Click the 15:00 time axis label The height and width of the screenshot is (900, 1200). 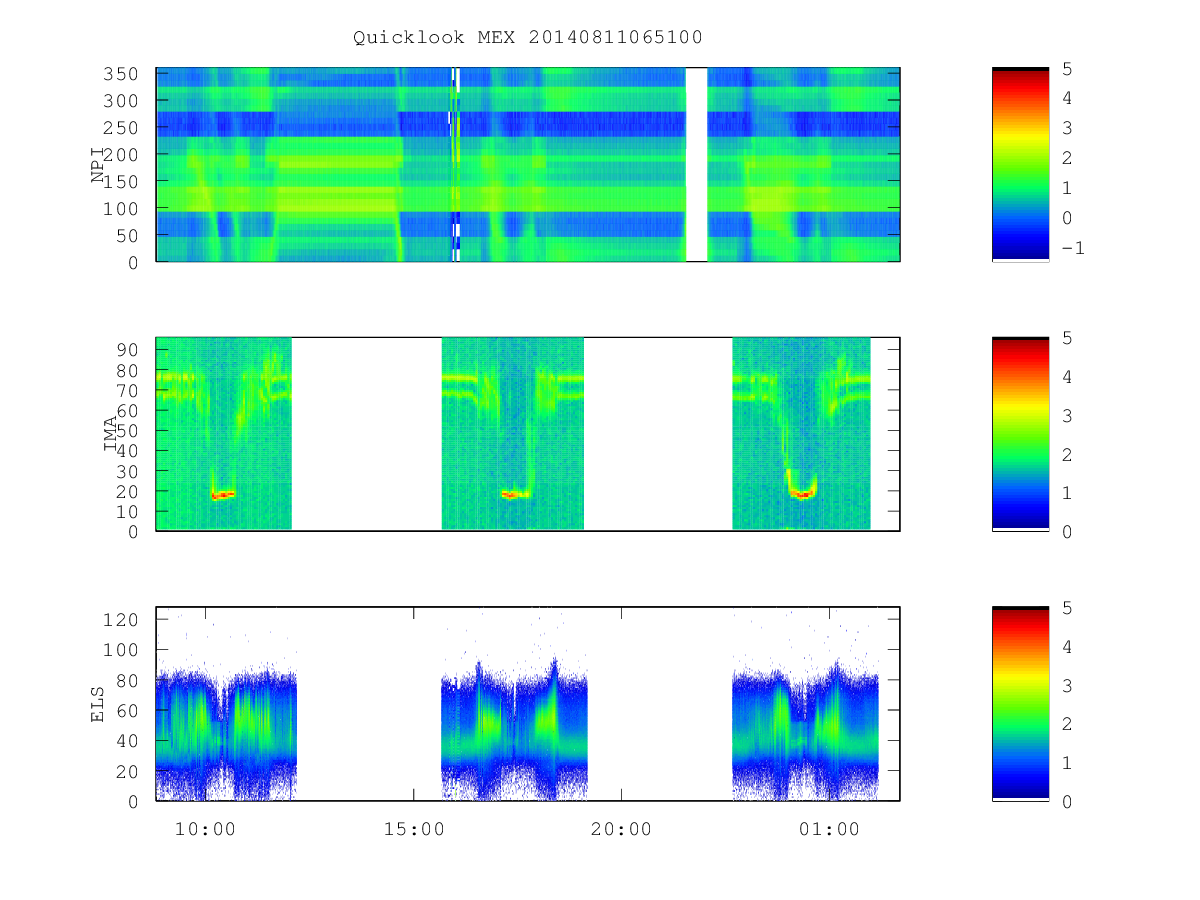tap(414, 829)
